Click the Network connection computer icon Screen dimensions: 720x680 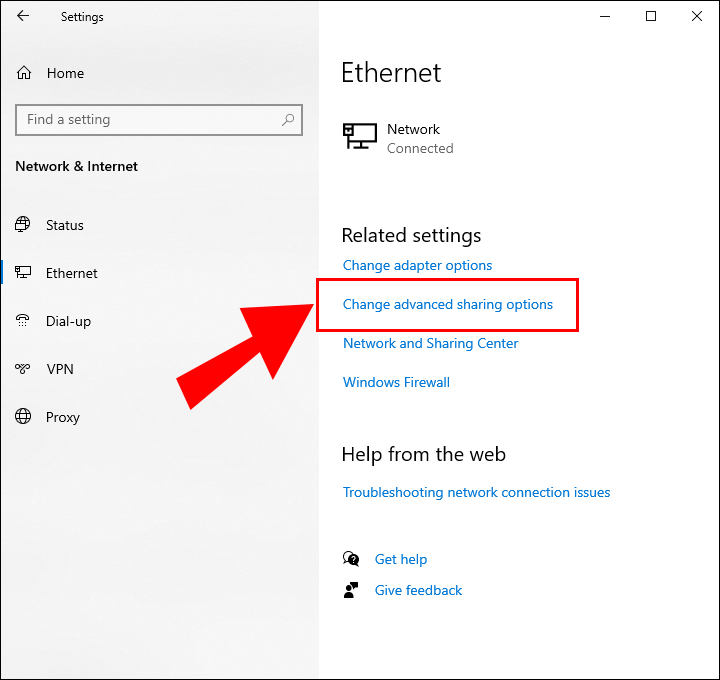360,136
